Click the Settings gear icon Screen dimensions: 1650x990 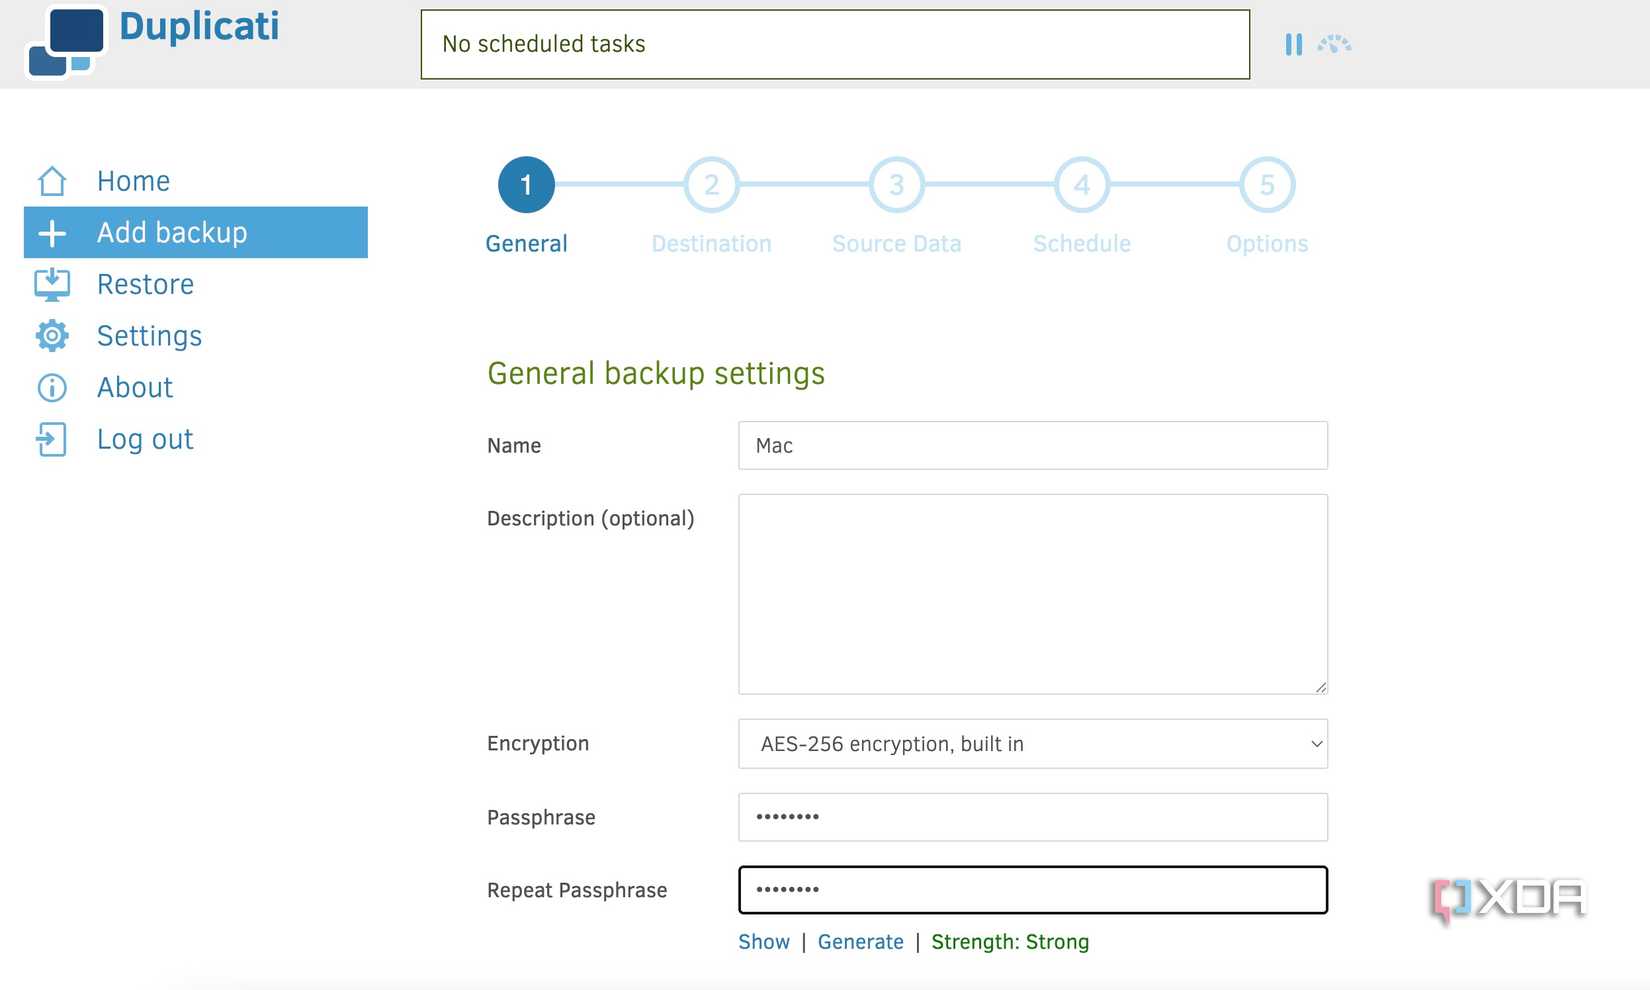point(52,336)
